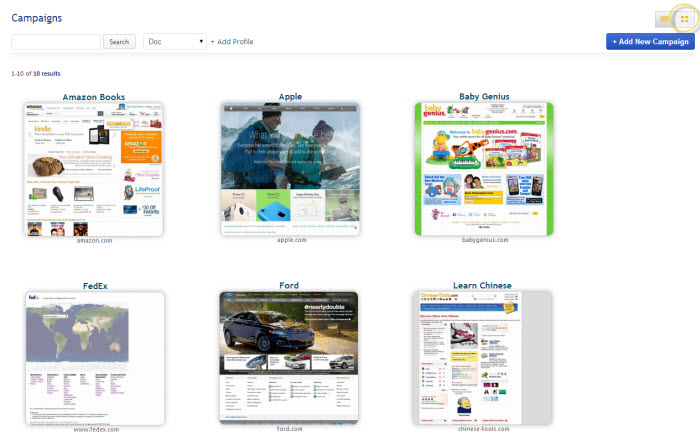Click the Add New Campaign button

649,41
